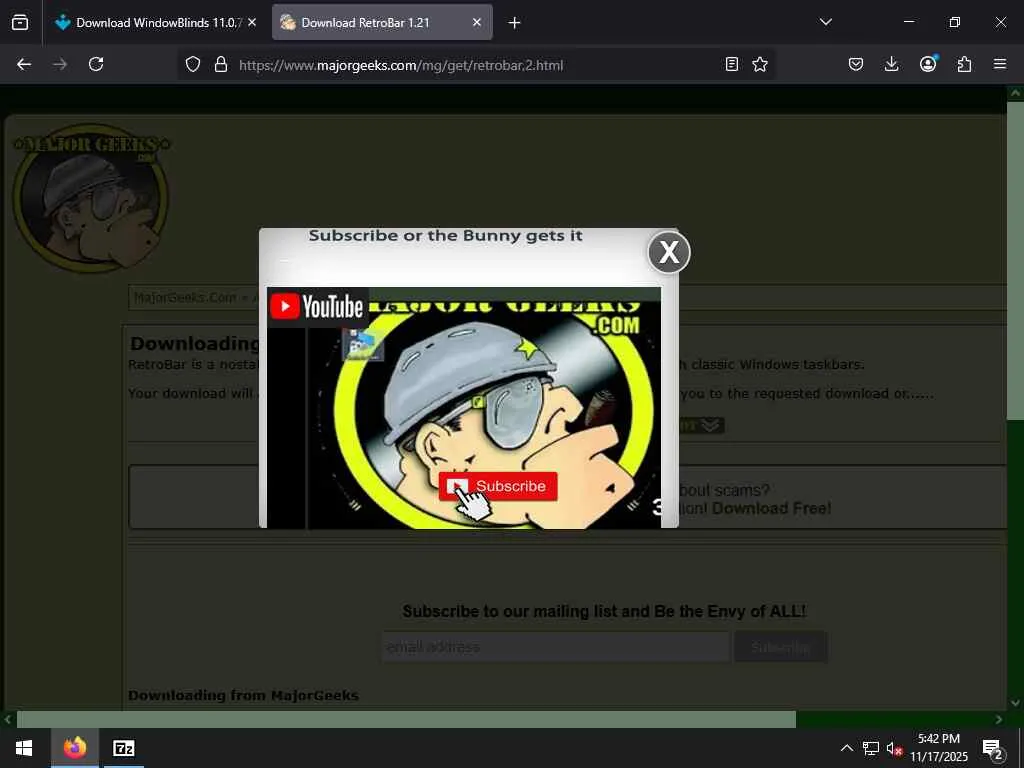Open the tracking protection shield icon
The width and height of the screenshot is (1024, 768).
[x=193, y=64]
